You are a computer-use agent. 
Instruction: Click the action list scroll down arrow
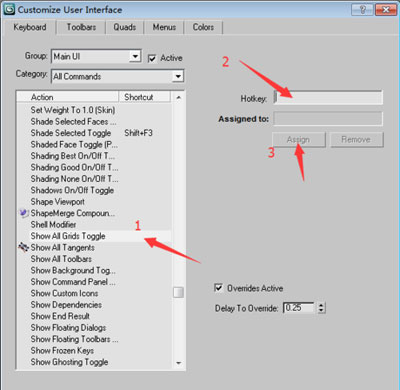179,363
